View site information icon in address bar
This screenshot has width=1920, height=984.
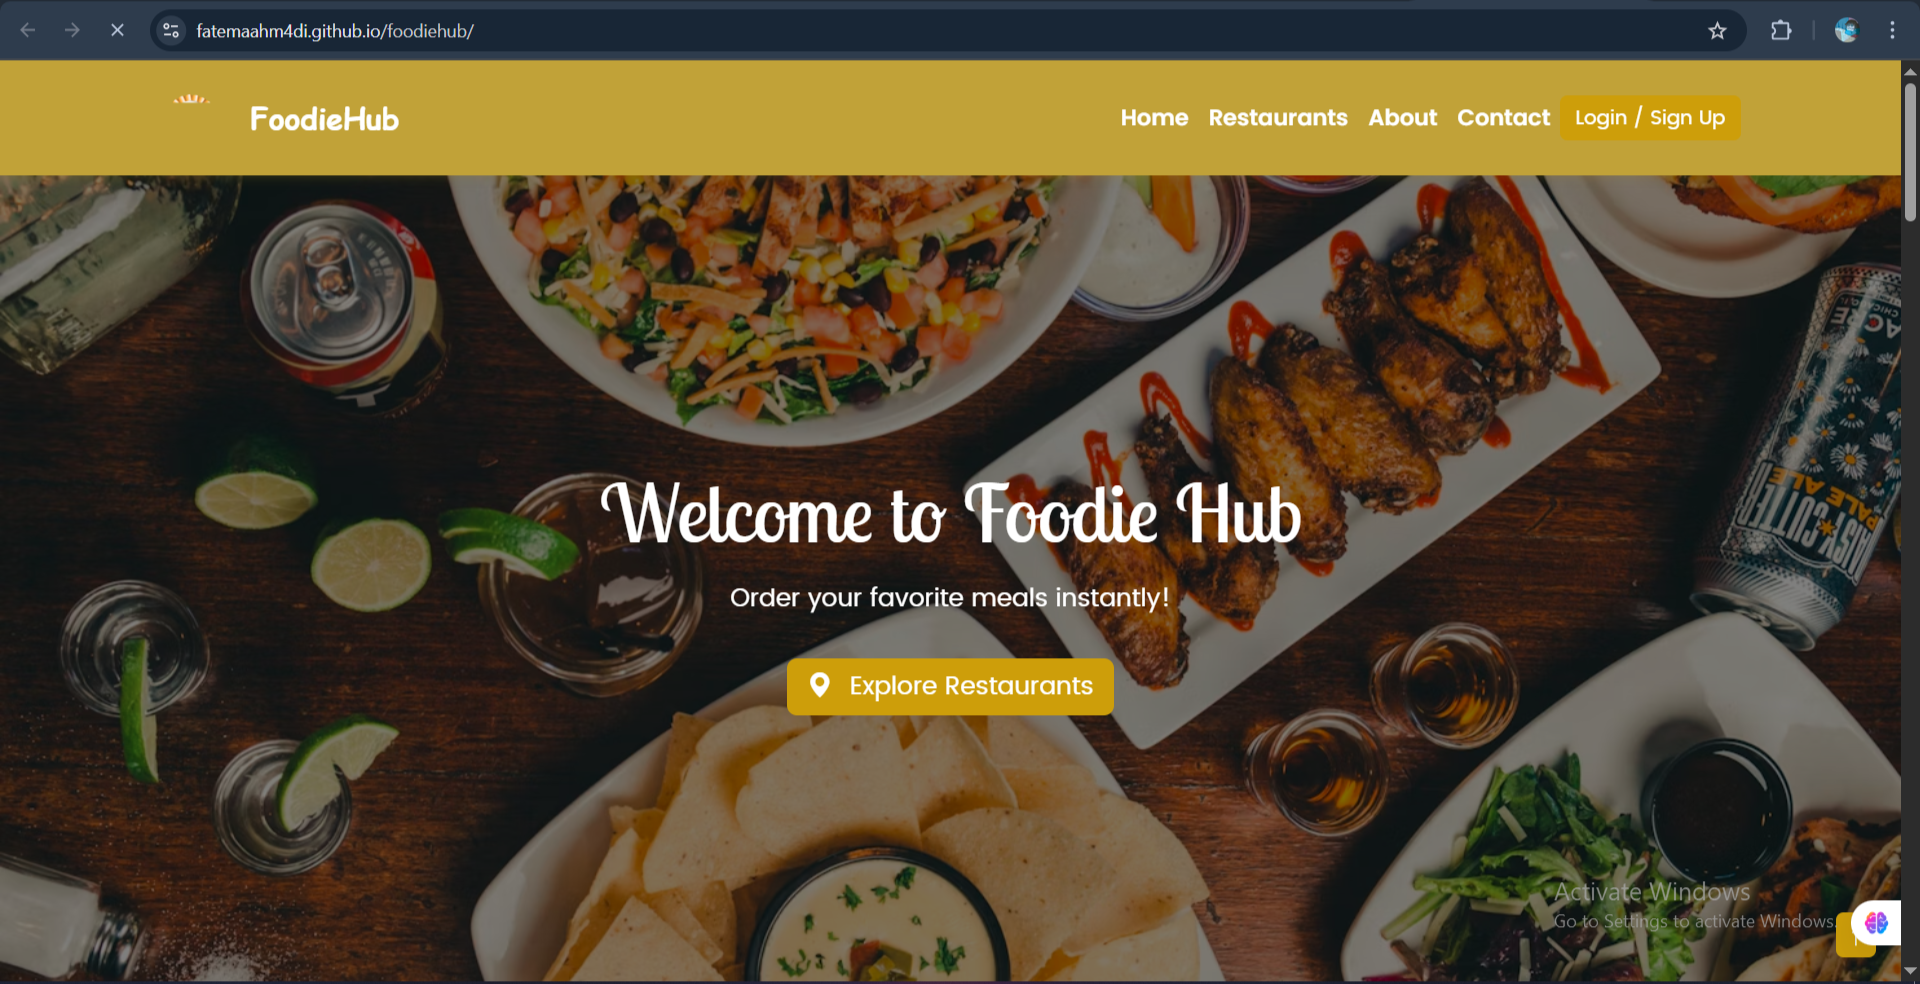pos(171,31)
